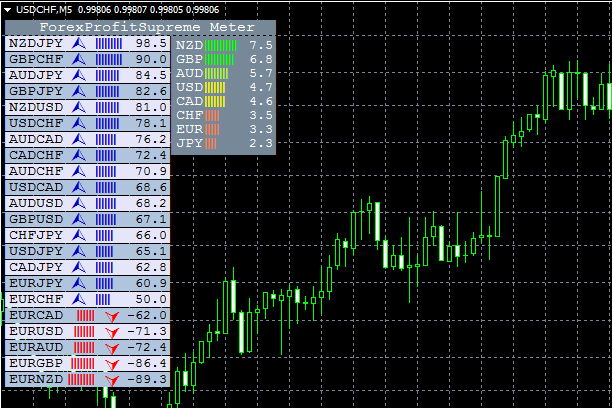Image resolution: width=612 pixels, height=408 pixels.
Task: Click the blue strength bars for NZDUSD
Action: pos(109,107)
